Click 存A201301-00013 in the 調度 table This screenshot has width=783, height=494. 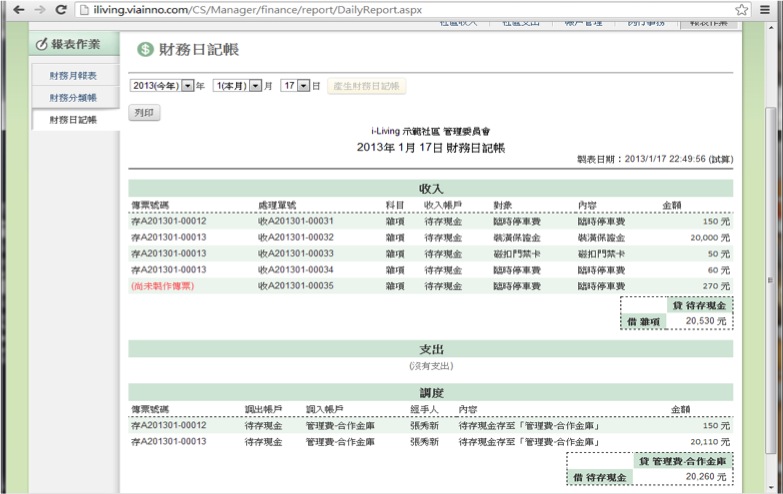pos(169,442)
